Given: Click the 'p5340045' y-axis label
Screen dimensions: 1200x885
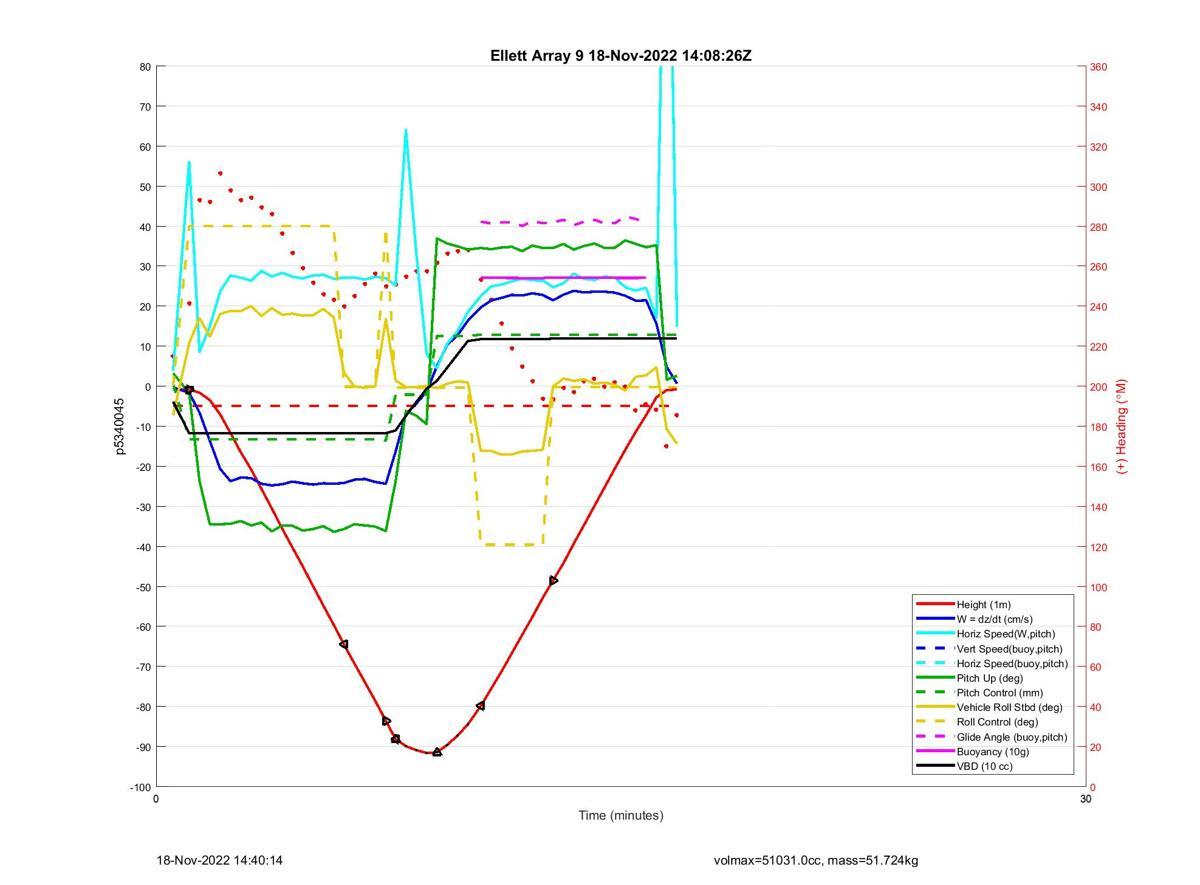Looking at the screenshot, I should point(119,426).
